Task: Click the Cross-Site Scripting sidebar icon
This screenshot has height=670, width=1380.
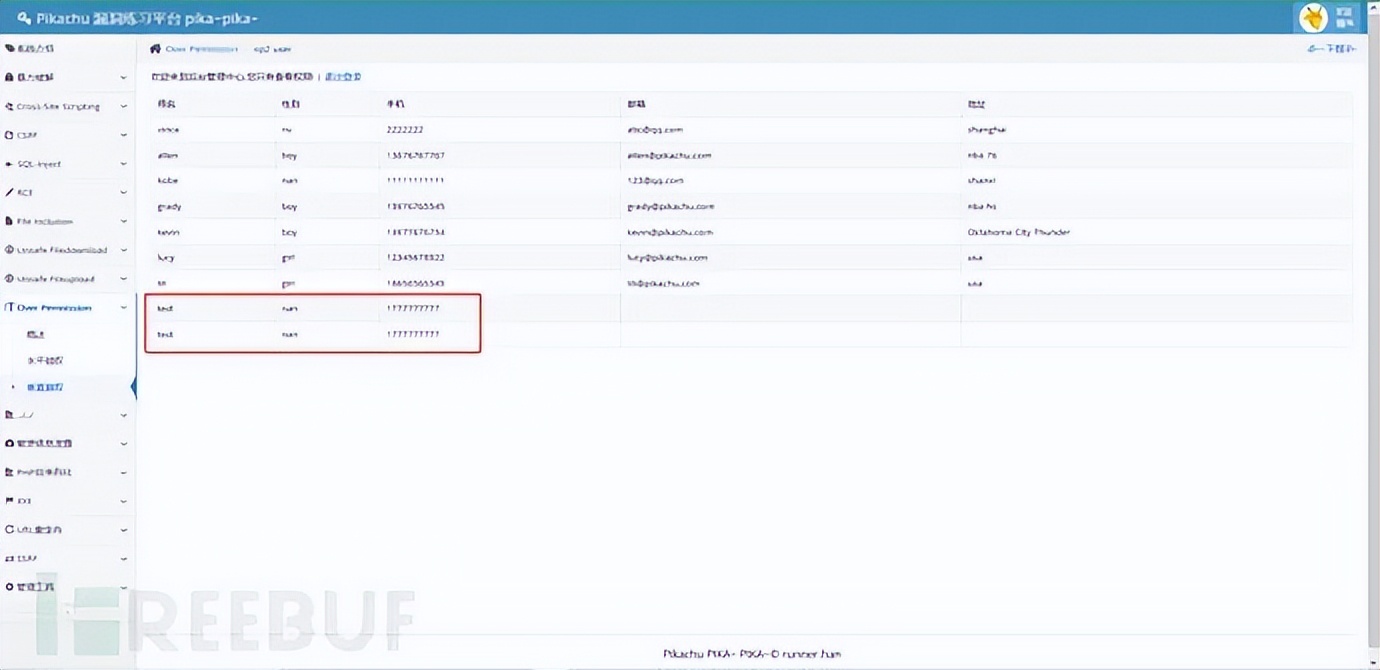Action: [x=9, y=106]
